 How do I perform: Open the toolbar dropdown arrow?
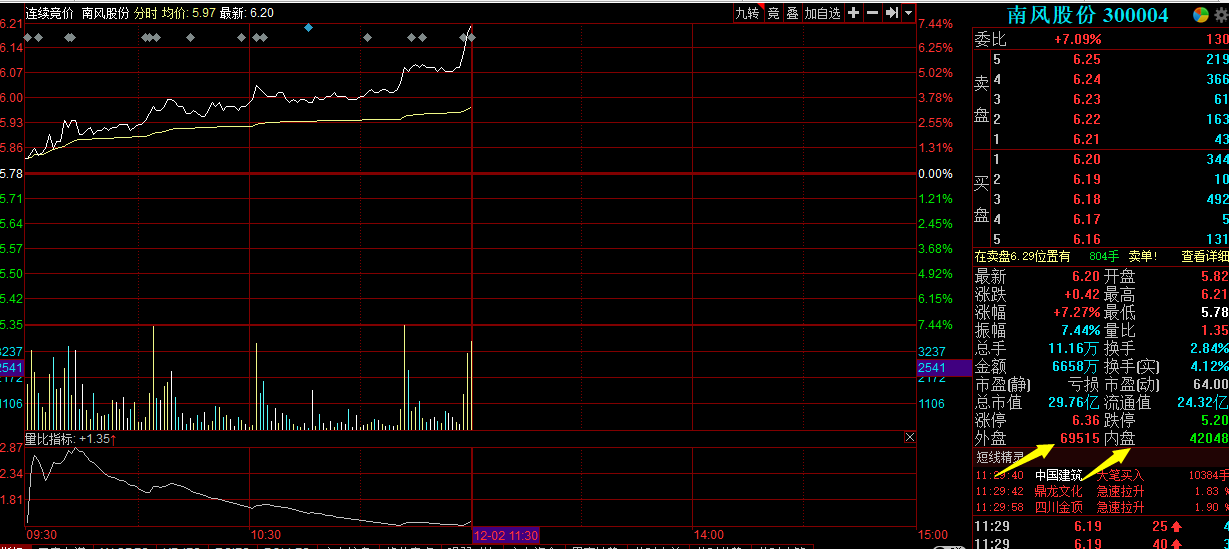pyautogui.click(x=908, y=13)
